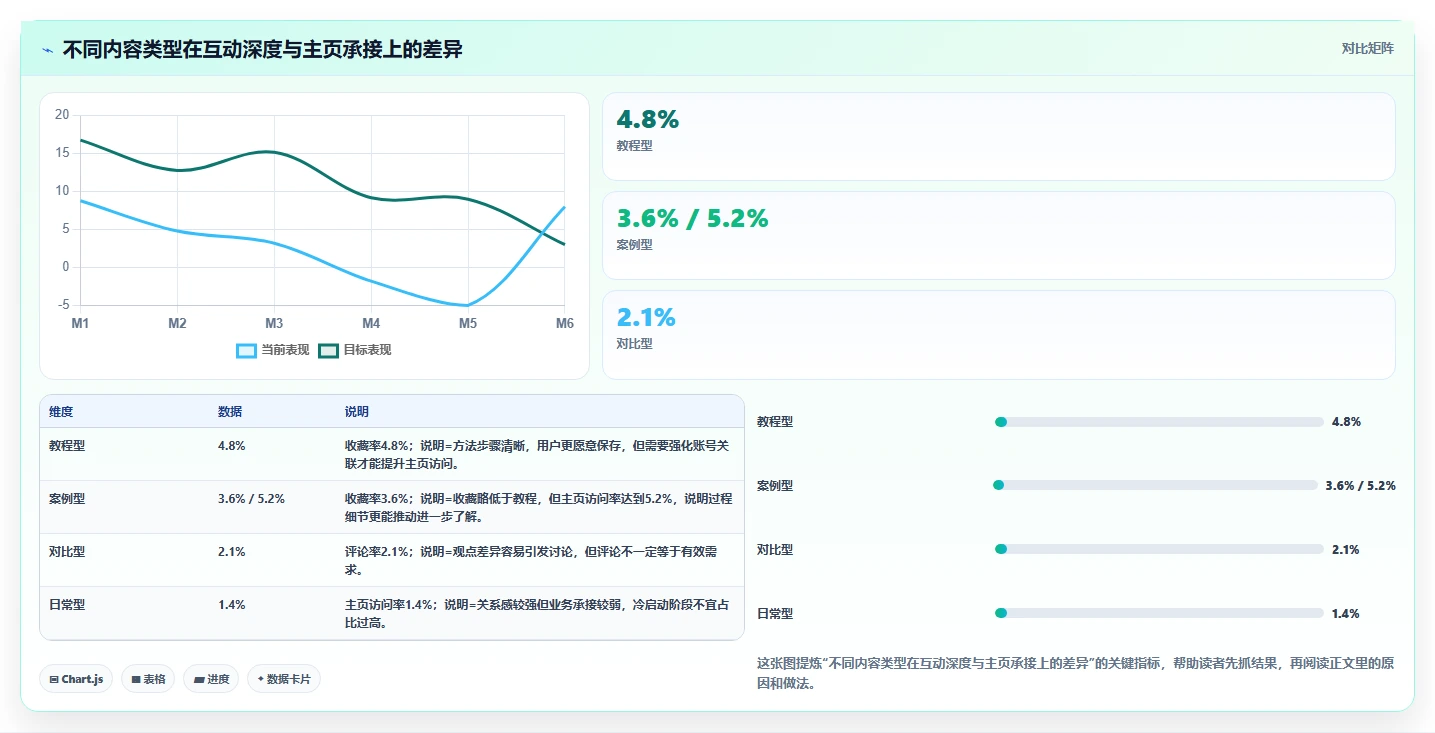Click the M1 axis label on chart
Viewport: 1435px width, 733px height.
pyautogui.click(x=80, y=324)
